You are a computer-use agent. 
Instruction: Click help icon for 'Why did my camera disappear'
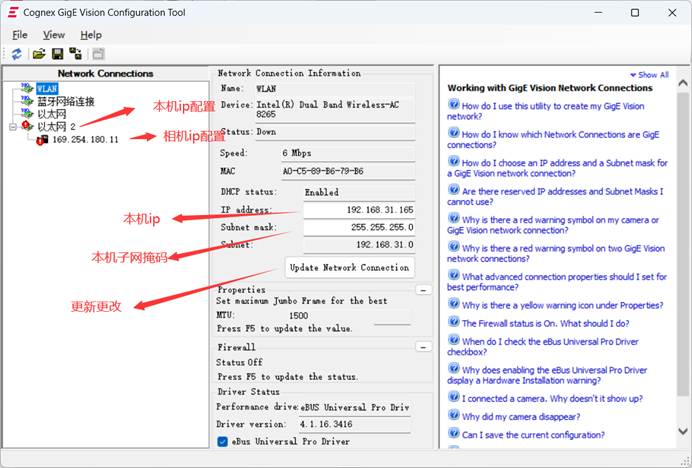[454, 415]
